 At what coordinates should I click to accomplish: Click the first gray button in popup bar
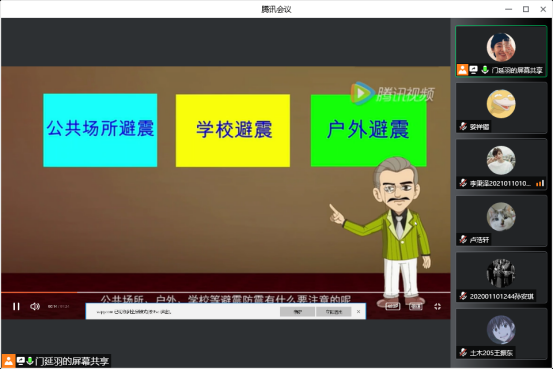(x=297, y=311)
